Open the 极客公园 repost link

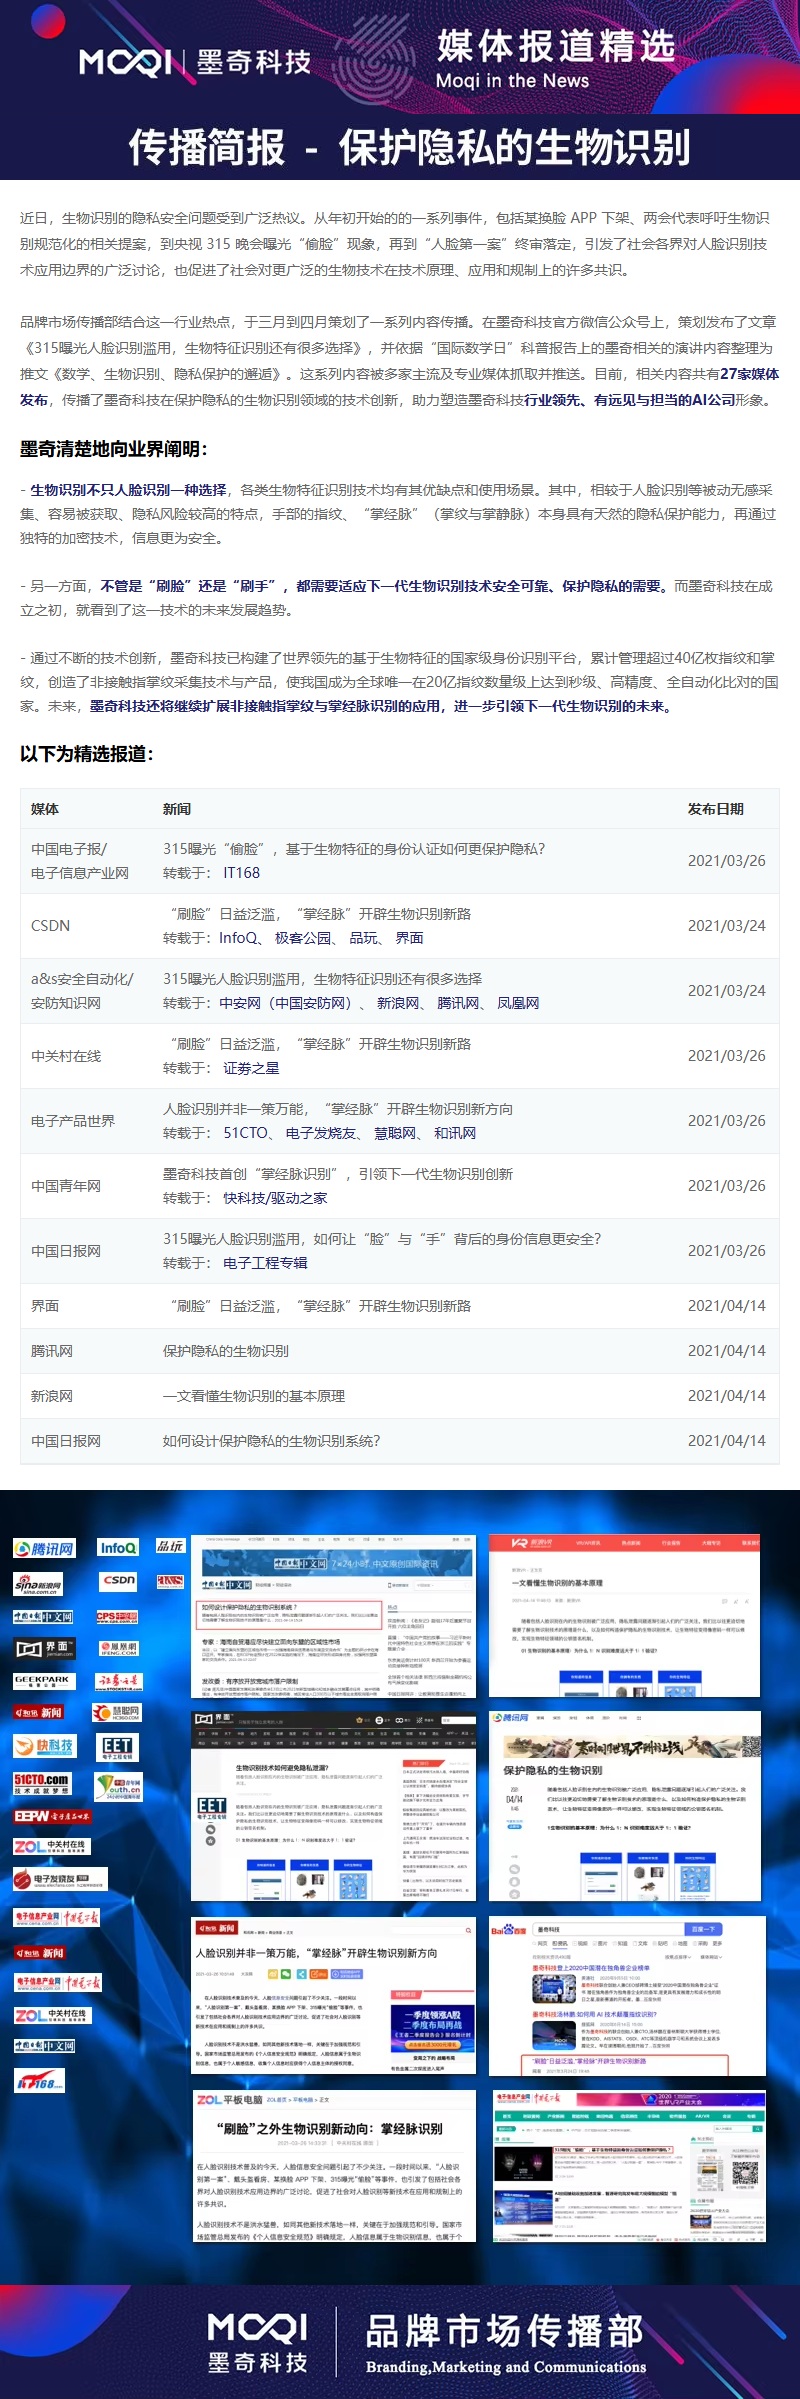click(302, 938)
